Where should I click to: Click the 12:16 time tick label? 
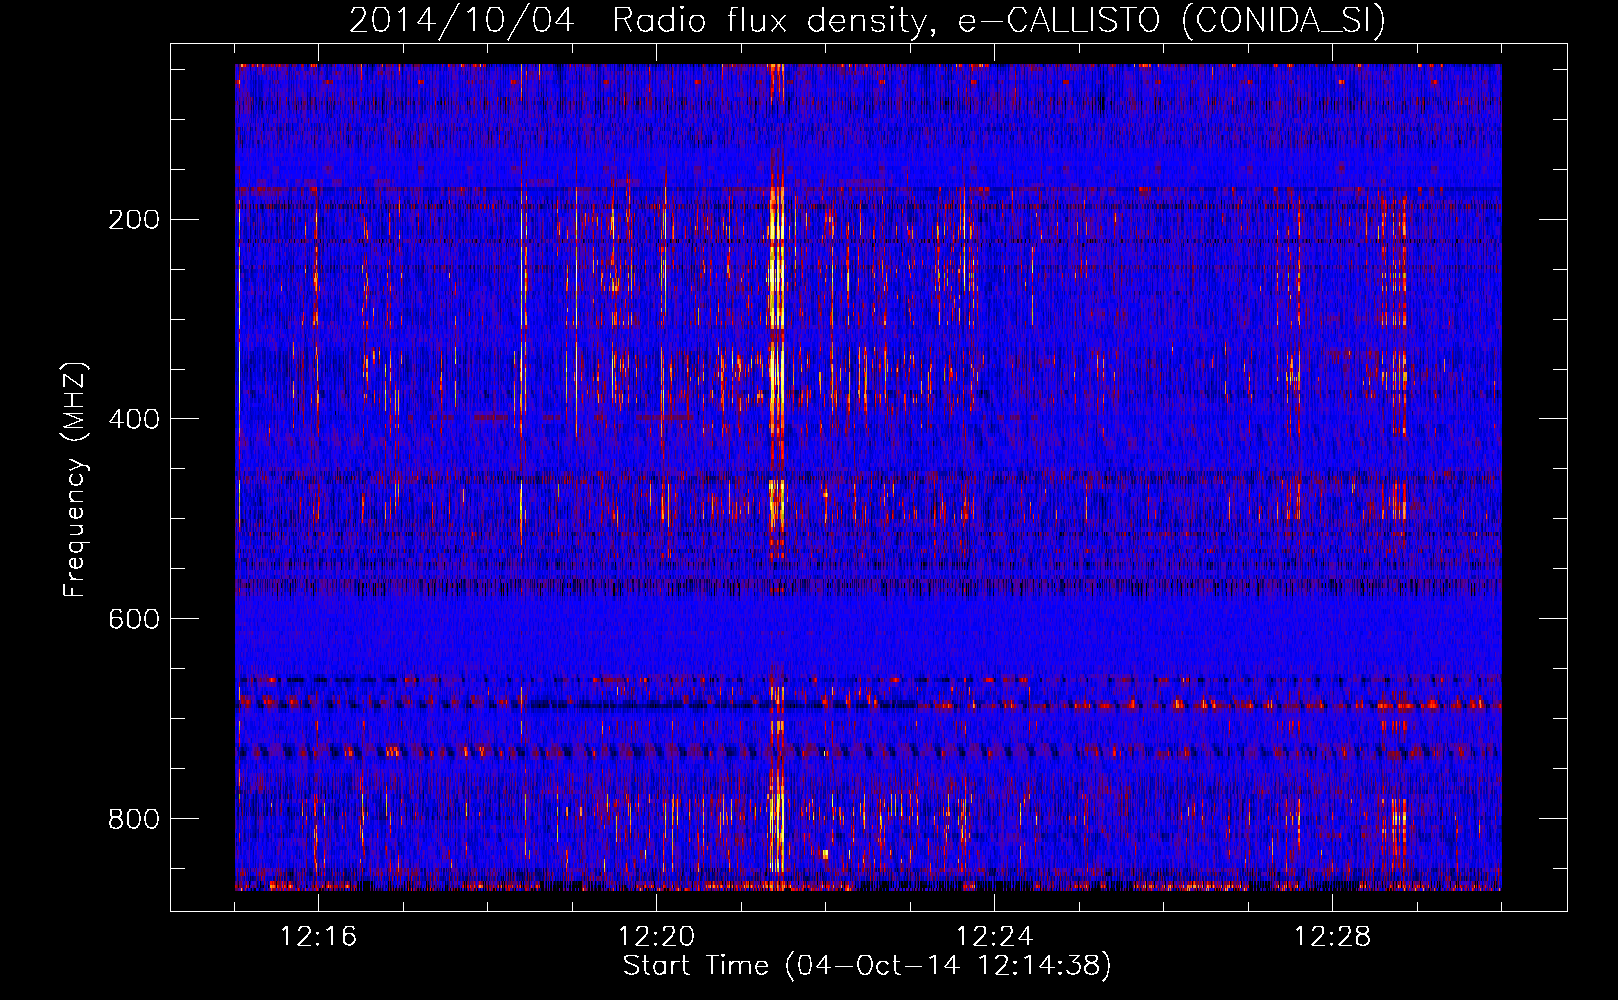(x=318, y=937)
